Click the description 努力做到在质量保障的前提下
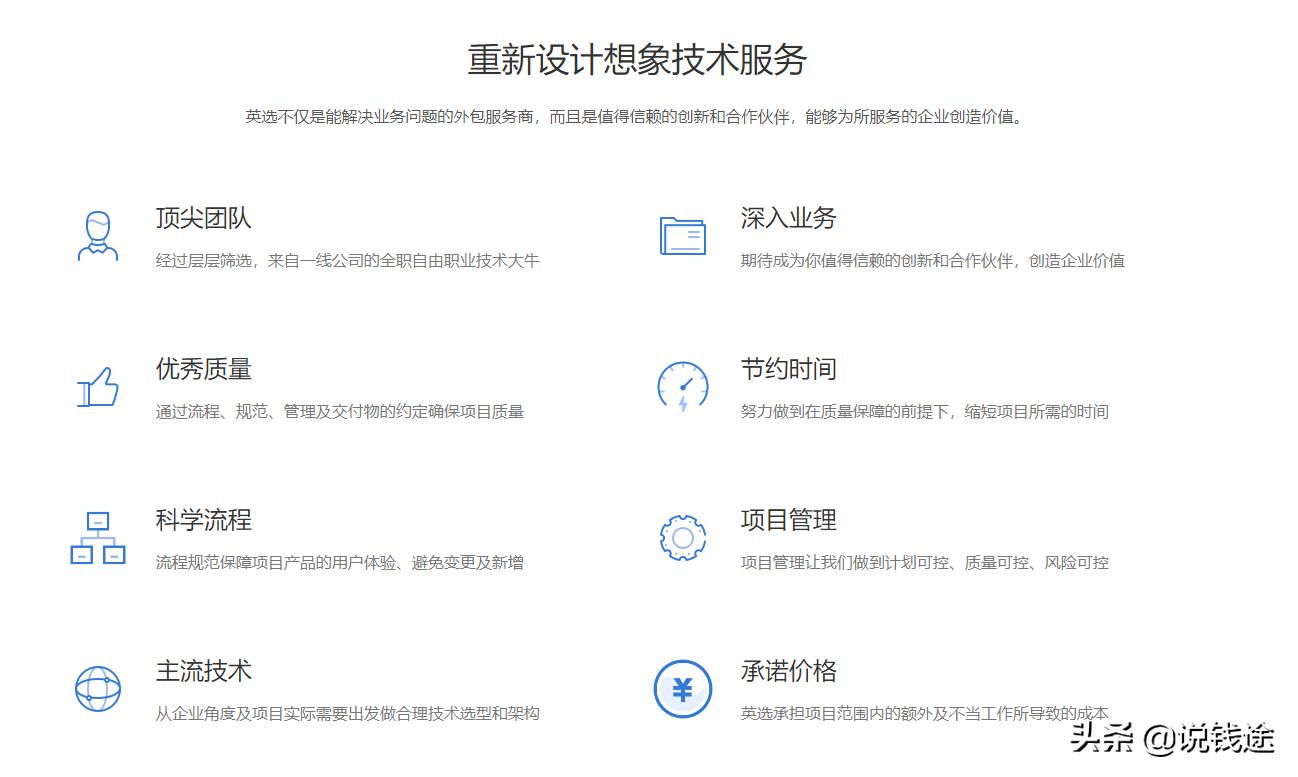1298x777 pixels. (x=925, y=412)
